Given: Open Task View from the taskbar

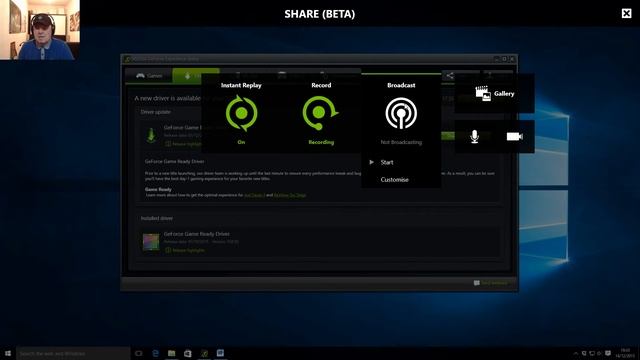Looking at the screenshot, I should click(x=139, y=353).
